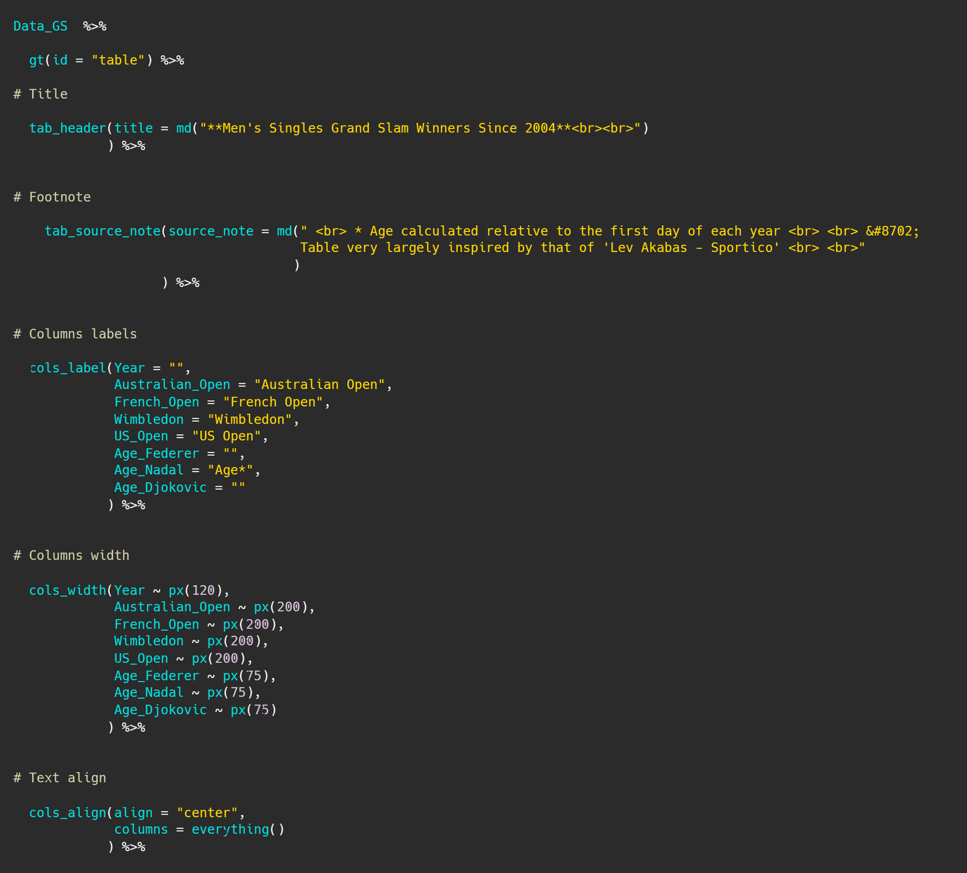Click the # Text align comment
The height and width of the screenshot is (873, 967).
coord(59,778)
